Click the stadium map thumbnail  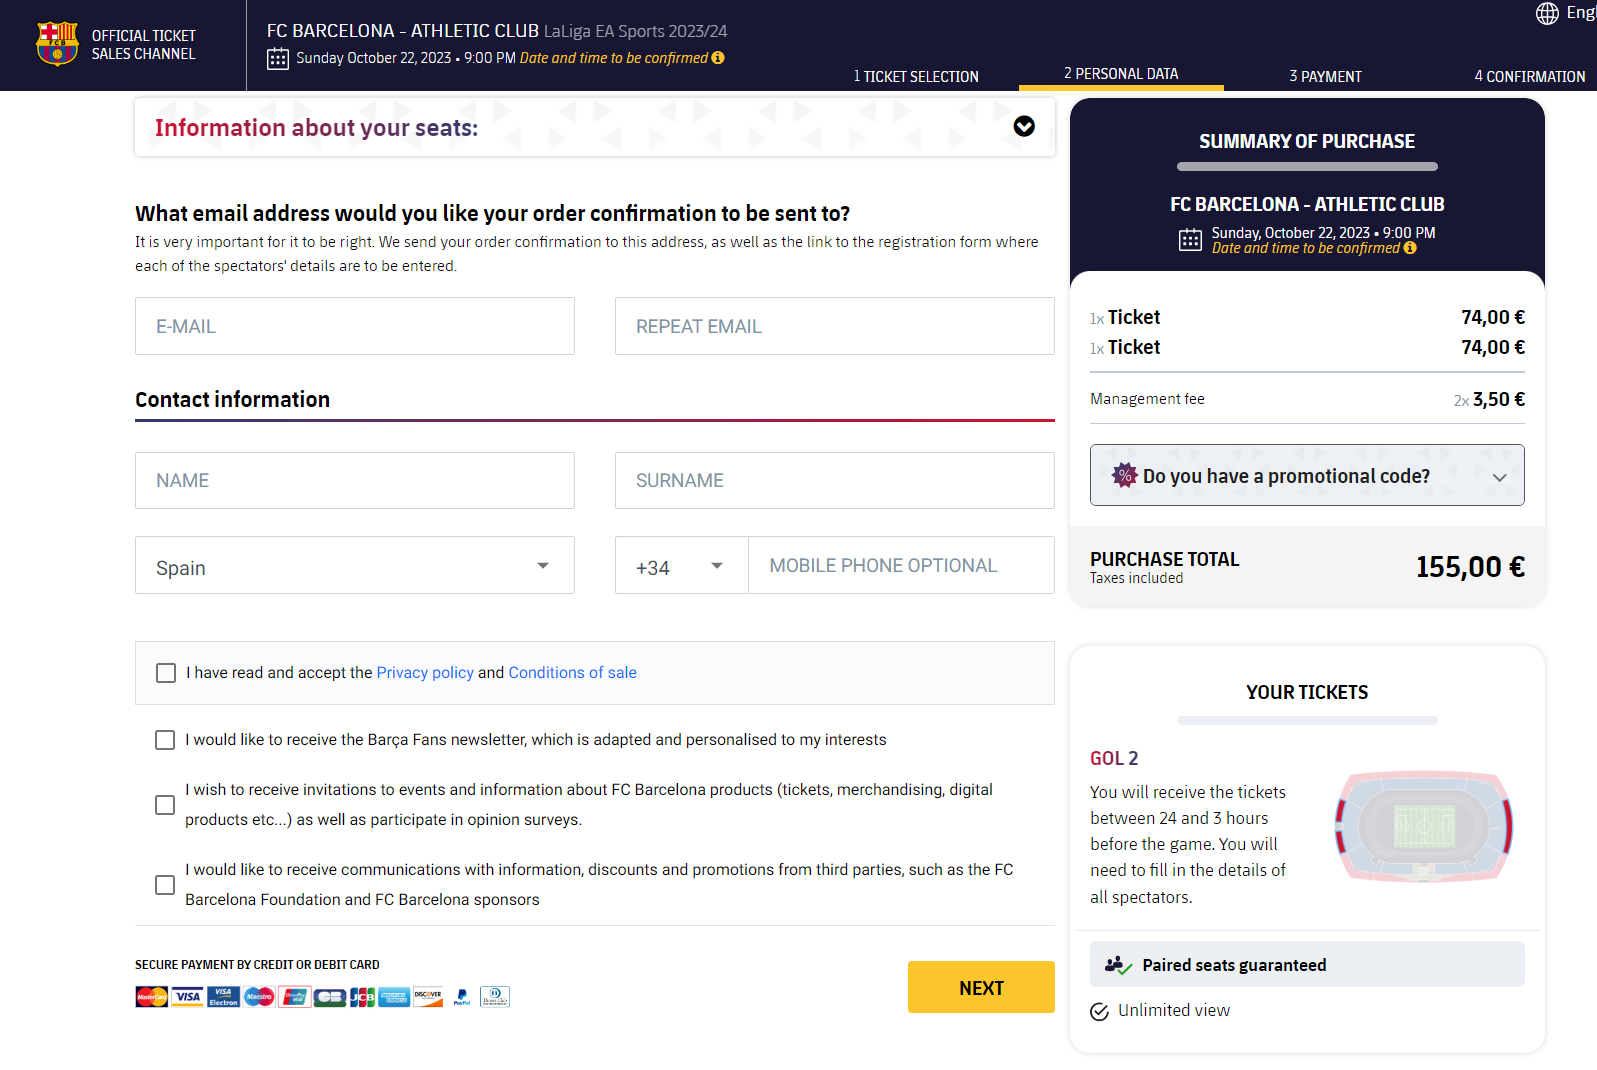point(1424,826)
